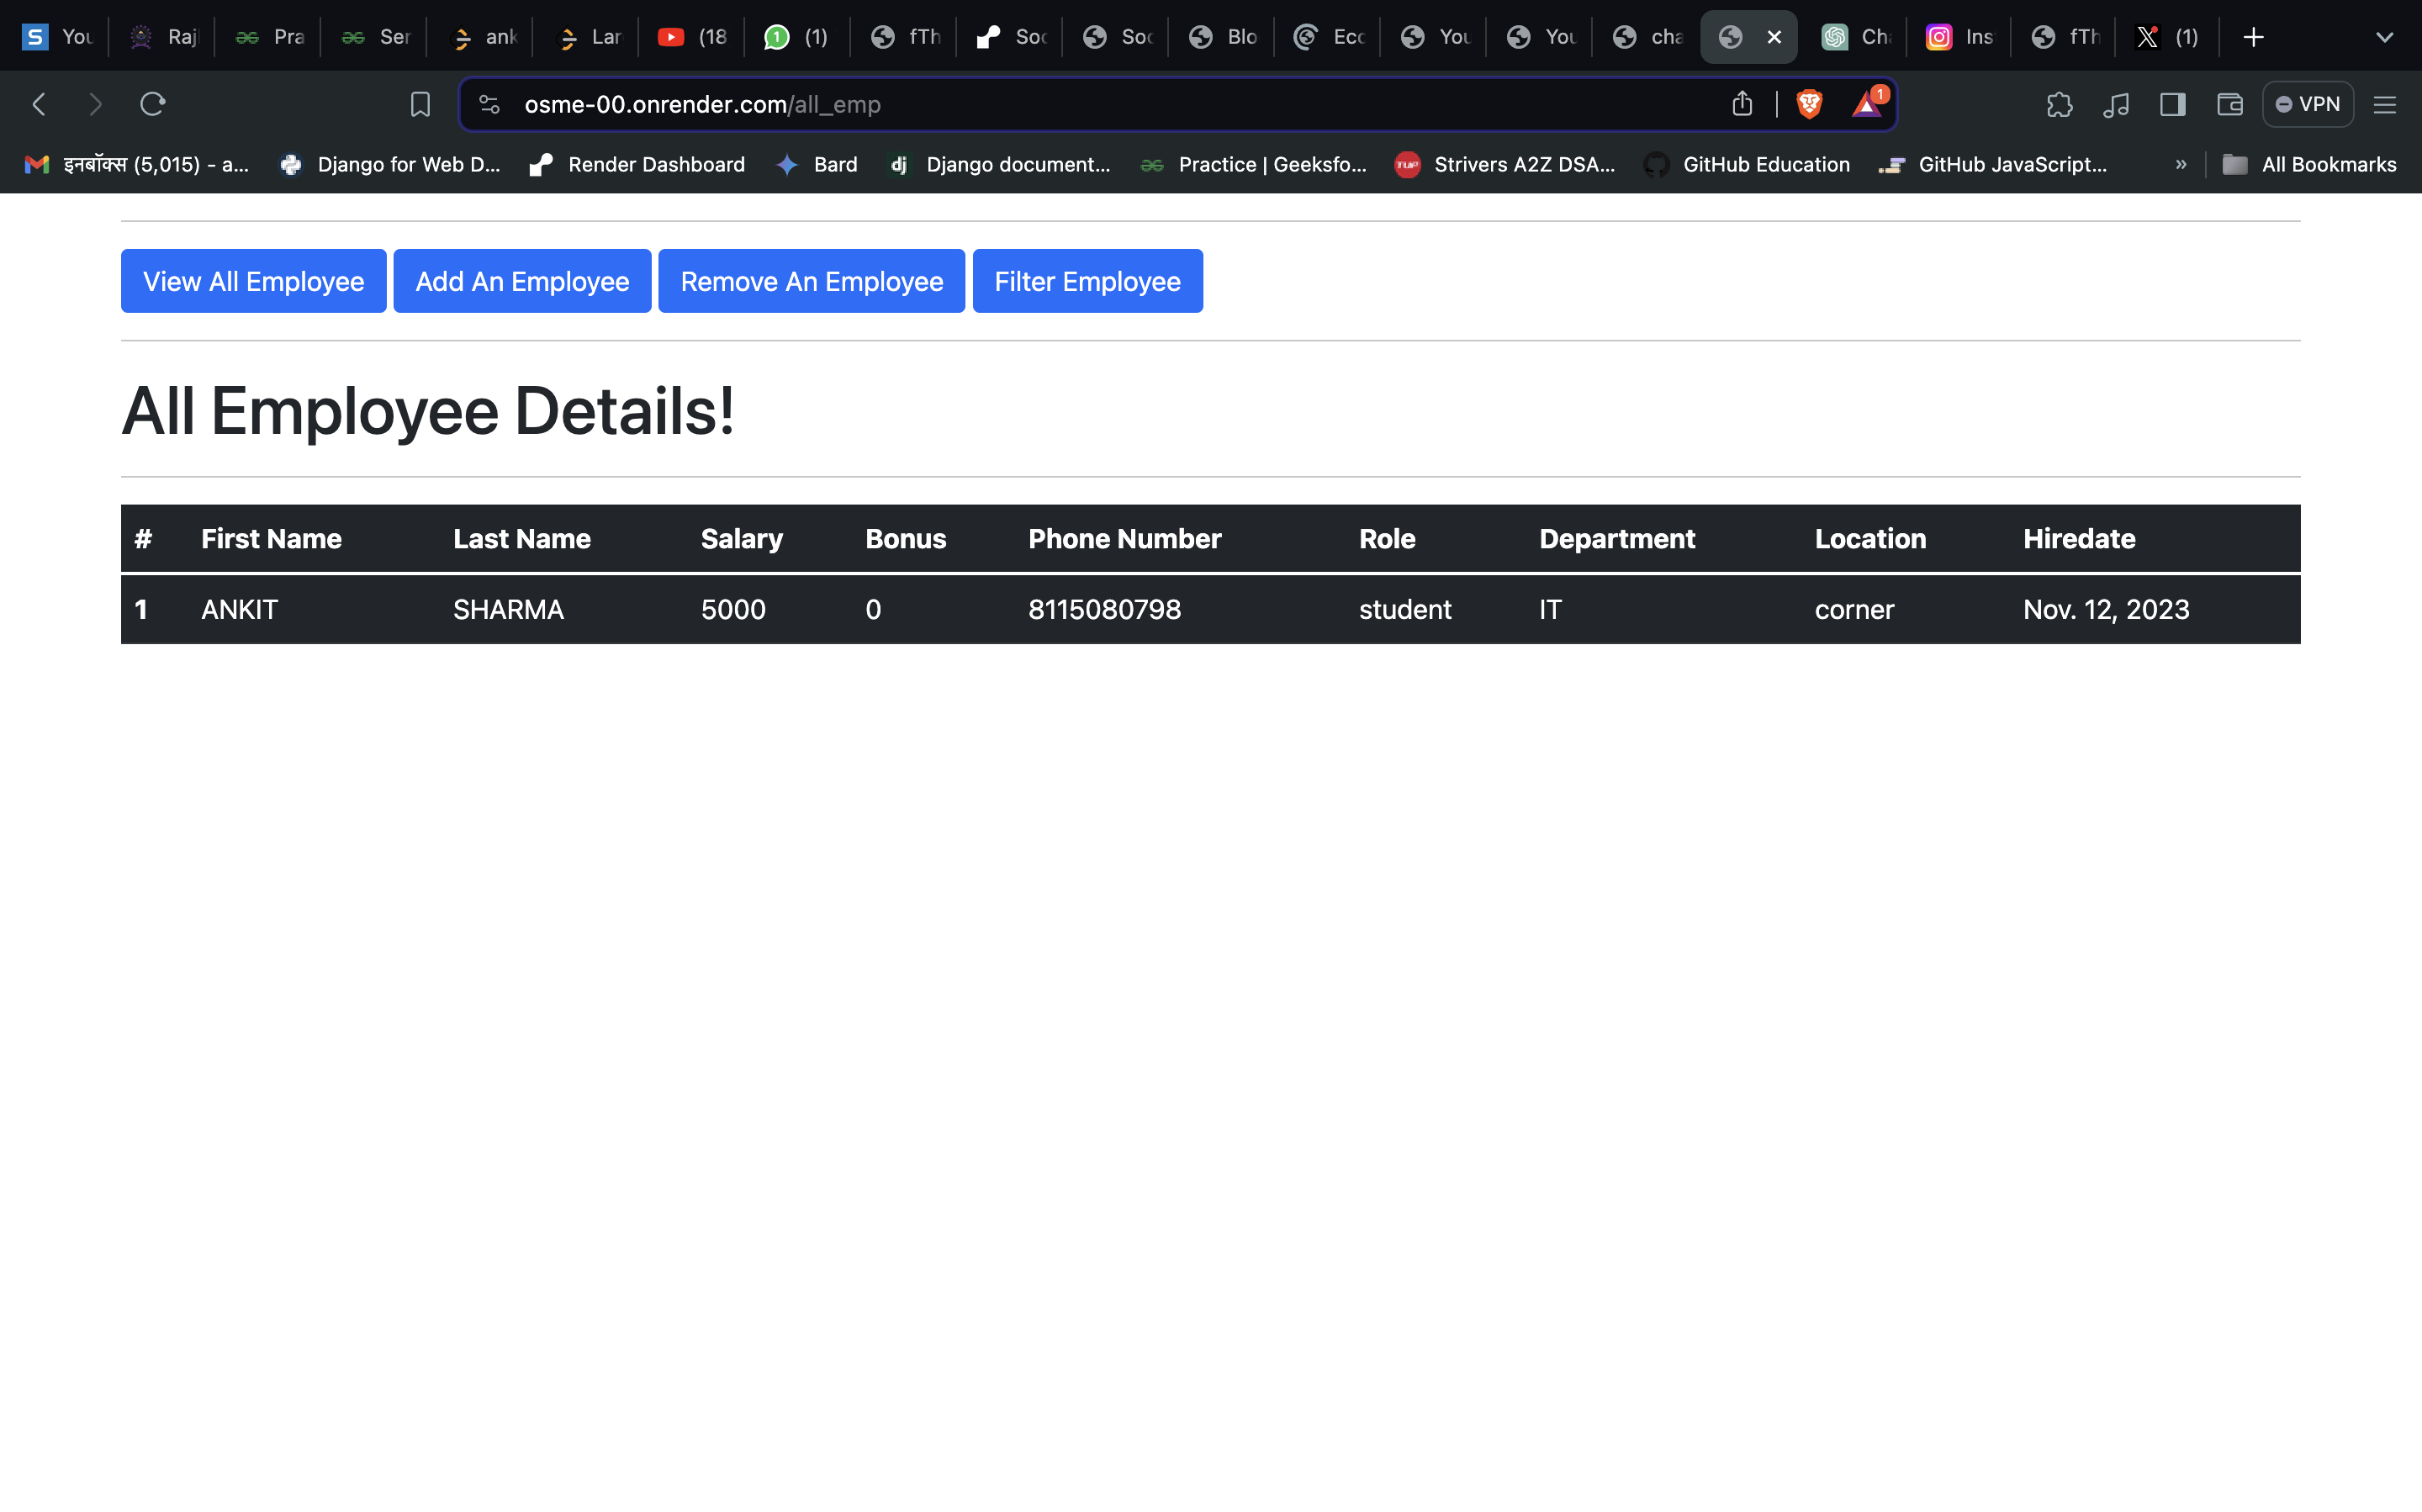The image size is (2422, 1512).
Task: Reload the page
Action: point(152,104)
